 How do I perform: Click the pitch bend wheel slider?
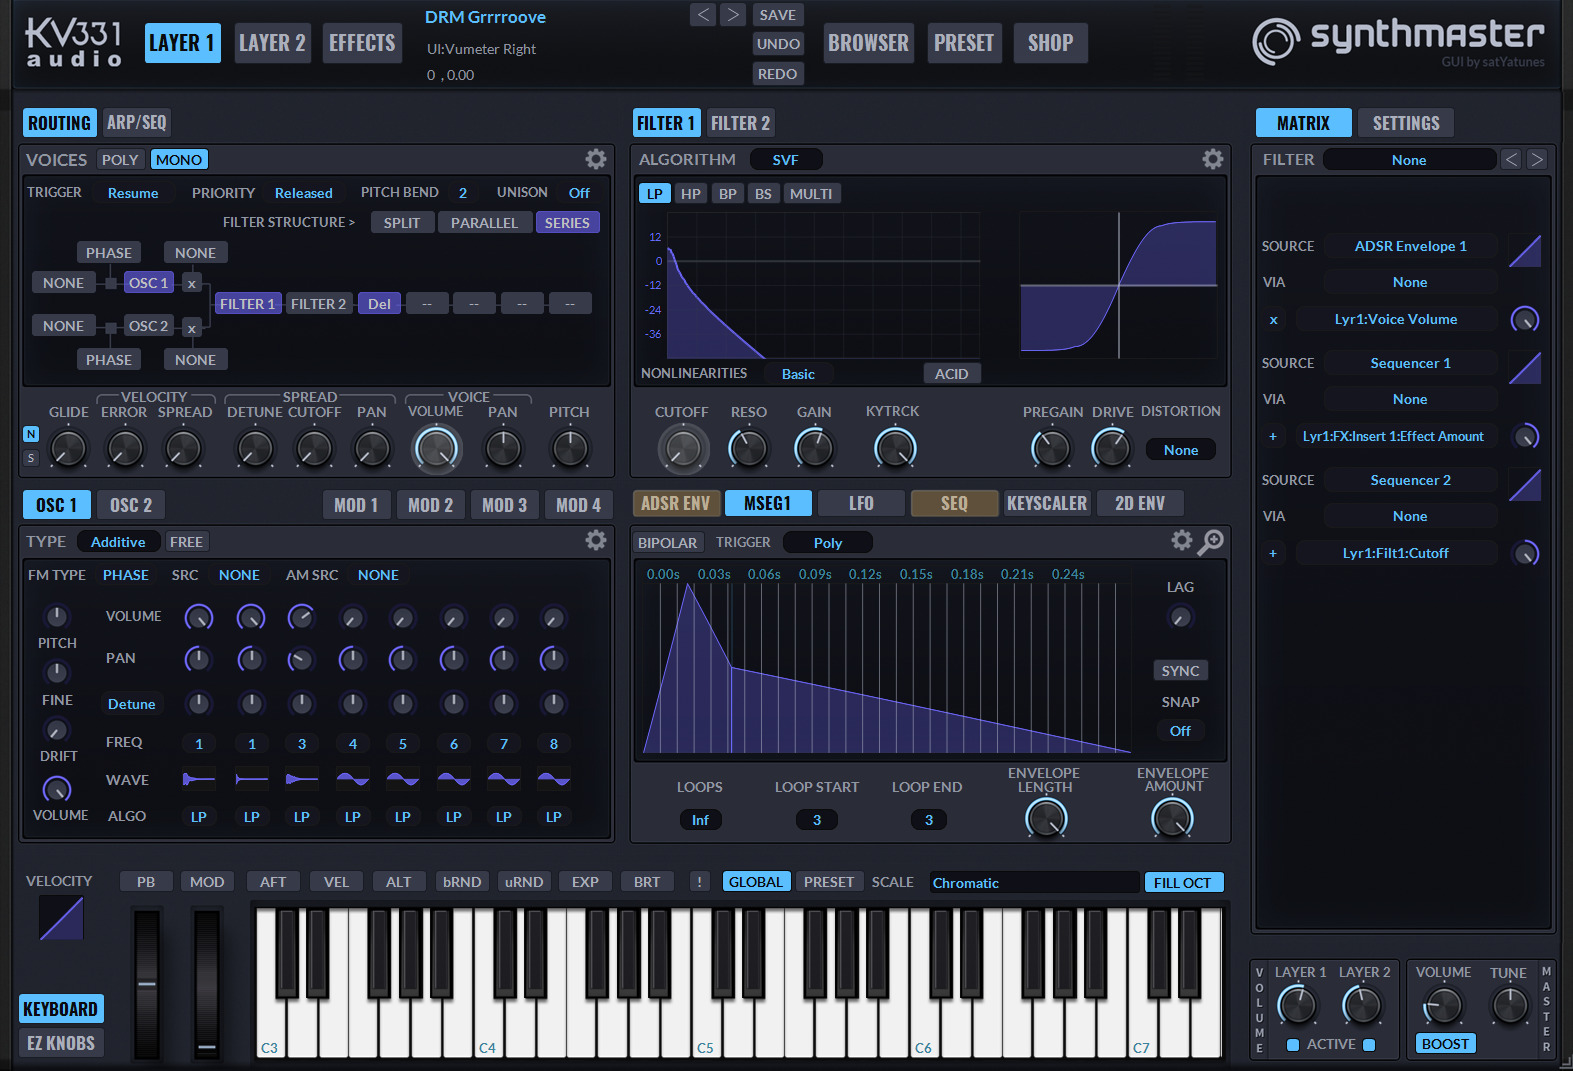point(147,984)
